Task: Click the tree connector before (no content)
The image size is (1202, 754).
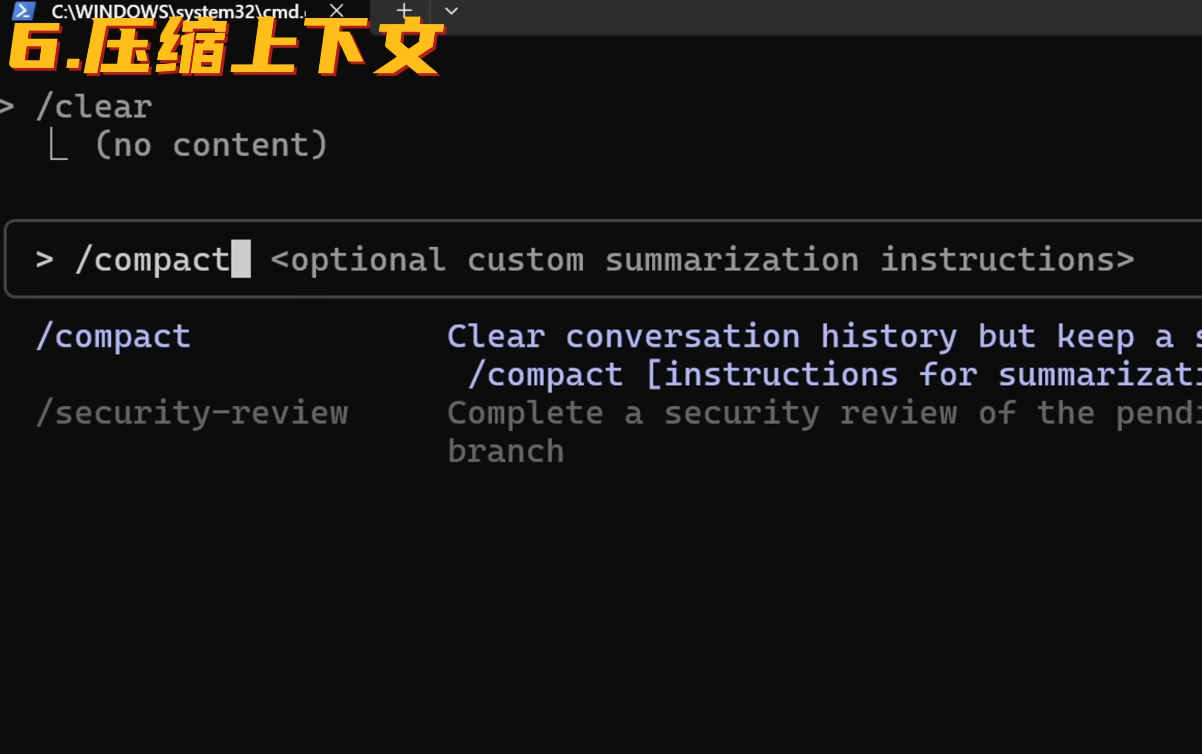Action: coord(59,146)
